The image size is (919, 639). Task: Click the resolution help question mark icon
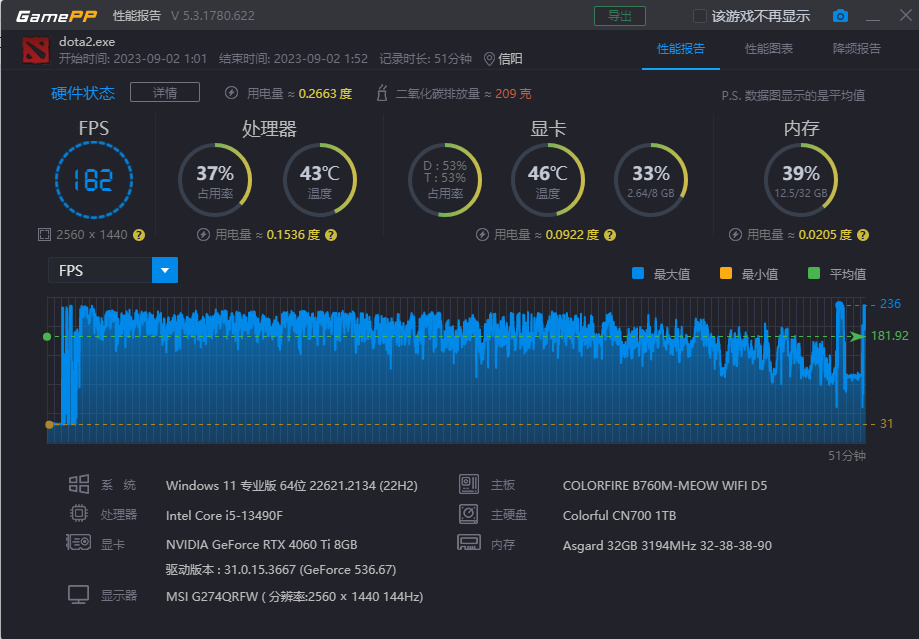(139, 235)
